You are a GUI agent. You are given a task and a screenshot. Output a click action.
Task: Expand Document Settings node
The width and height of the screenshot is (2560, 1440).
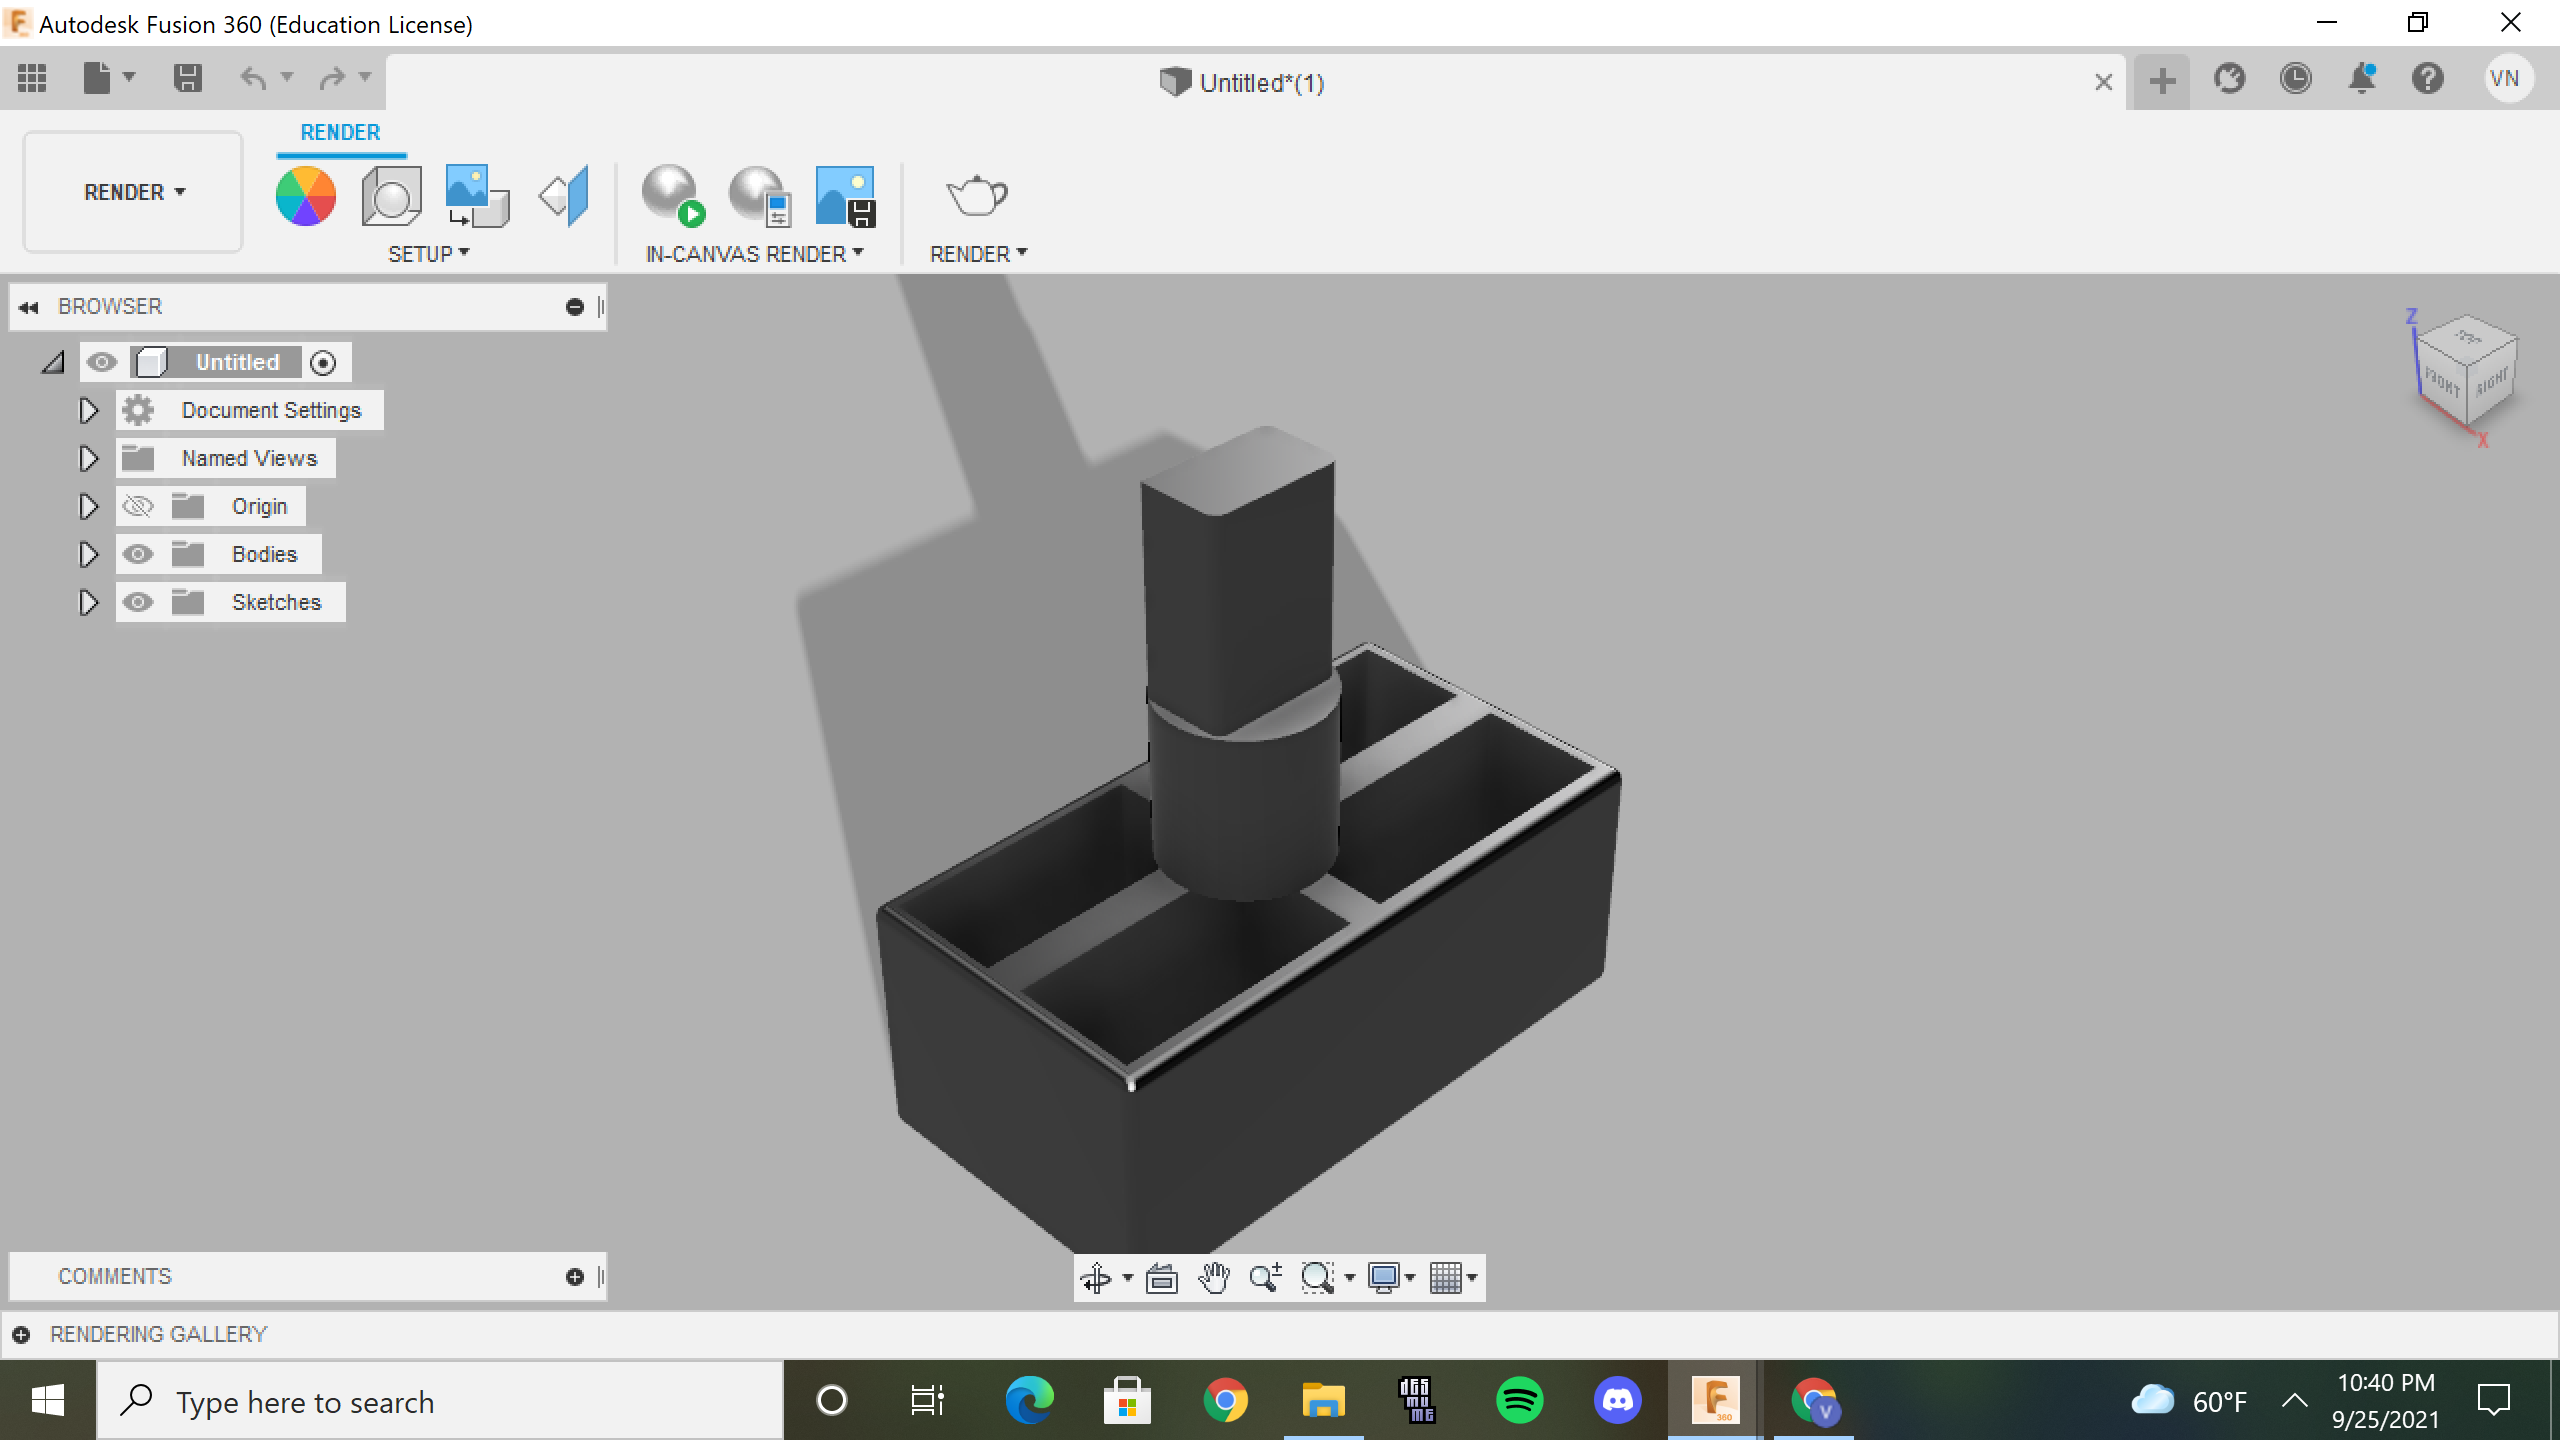88,410
